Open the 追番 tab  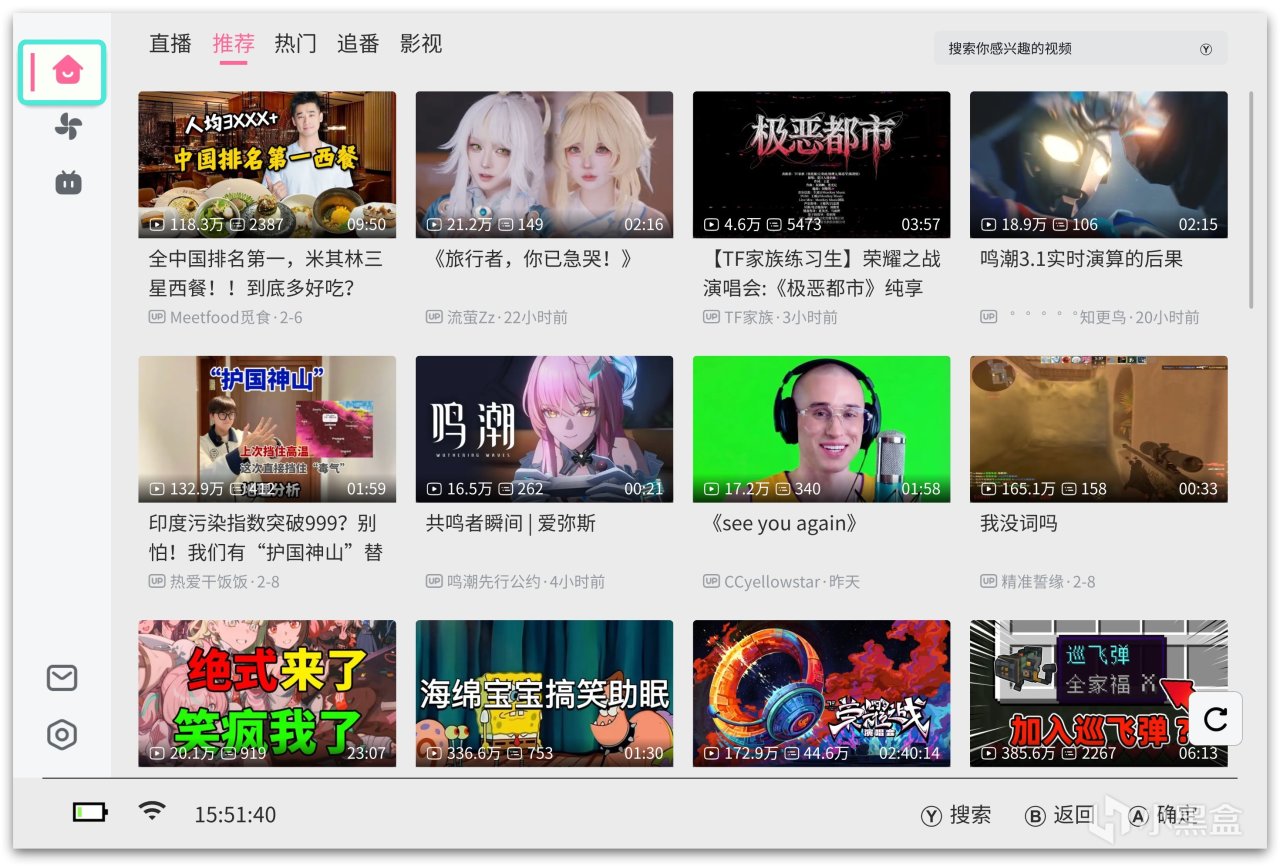tap(358, 44)
